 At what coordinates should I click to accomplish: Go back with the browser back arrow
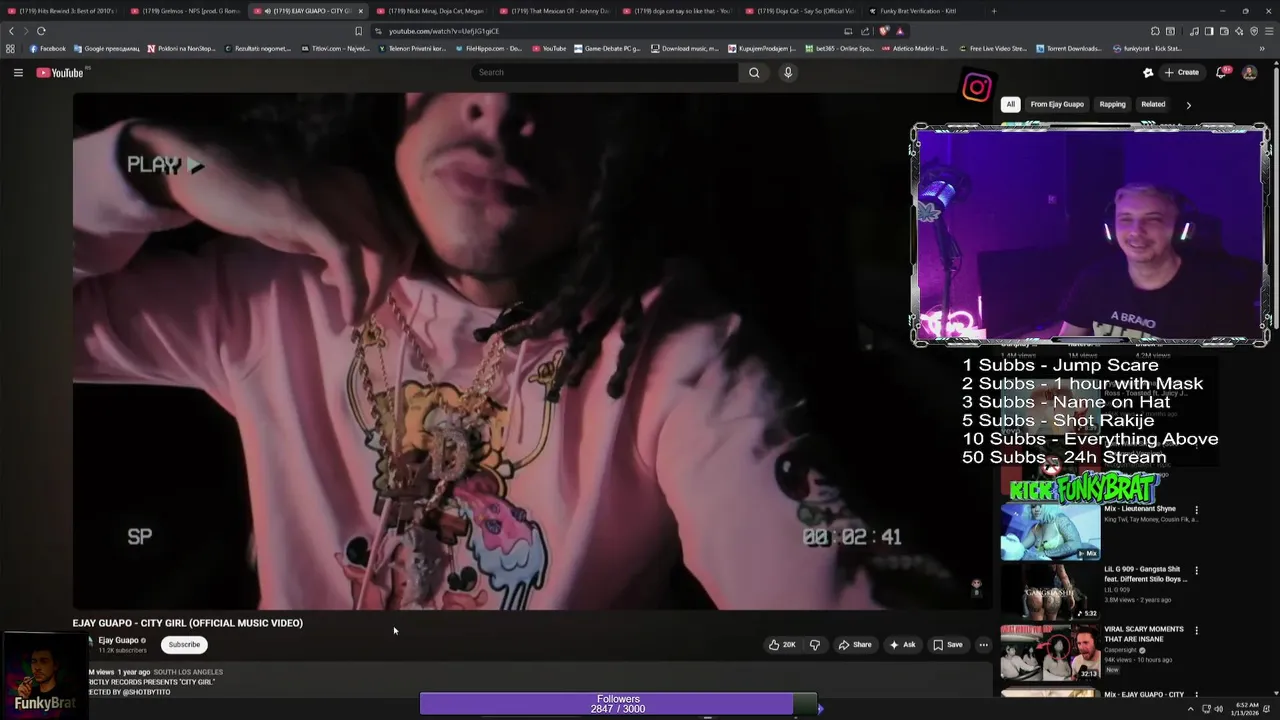point(12,31)
